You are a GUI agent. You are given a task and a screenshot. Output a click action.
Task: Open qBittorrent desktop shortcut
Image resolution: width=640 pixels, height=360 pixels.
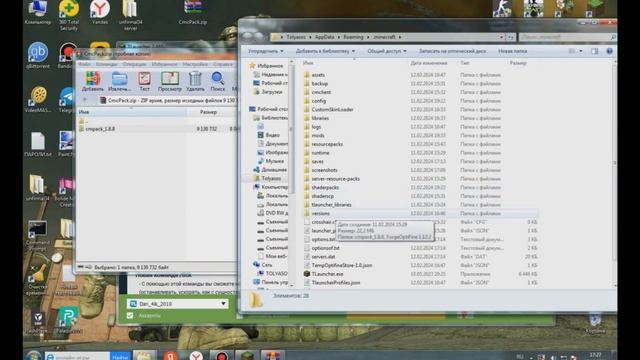pos(38,56)
